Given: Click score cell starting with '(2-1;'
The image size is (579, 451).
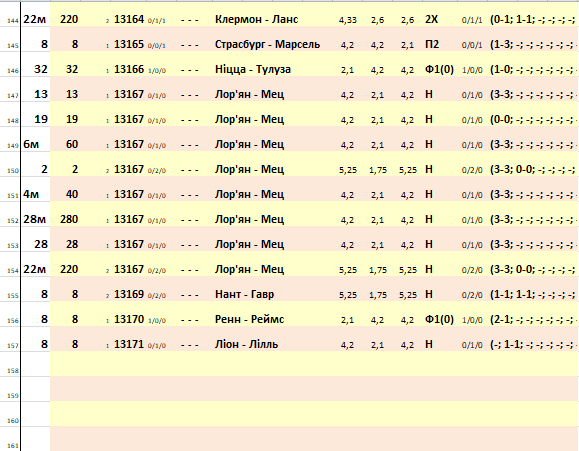Looking at the screenshot, I should (x=532, y=320).
